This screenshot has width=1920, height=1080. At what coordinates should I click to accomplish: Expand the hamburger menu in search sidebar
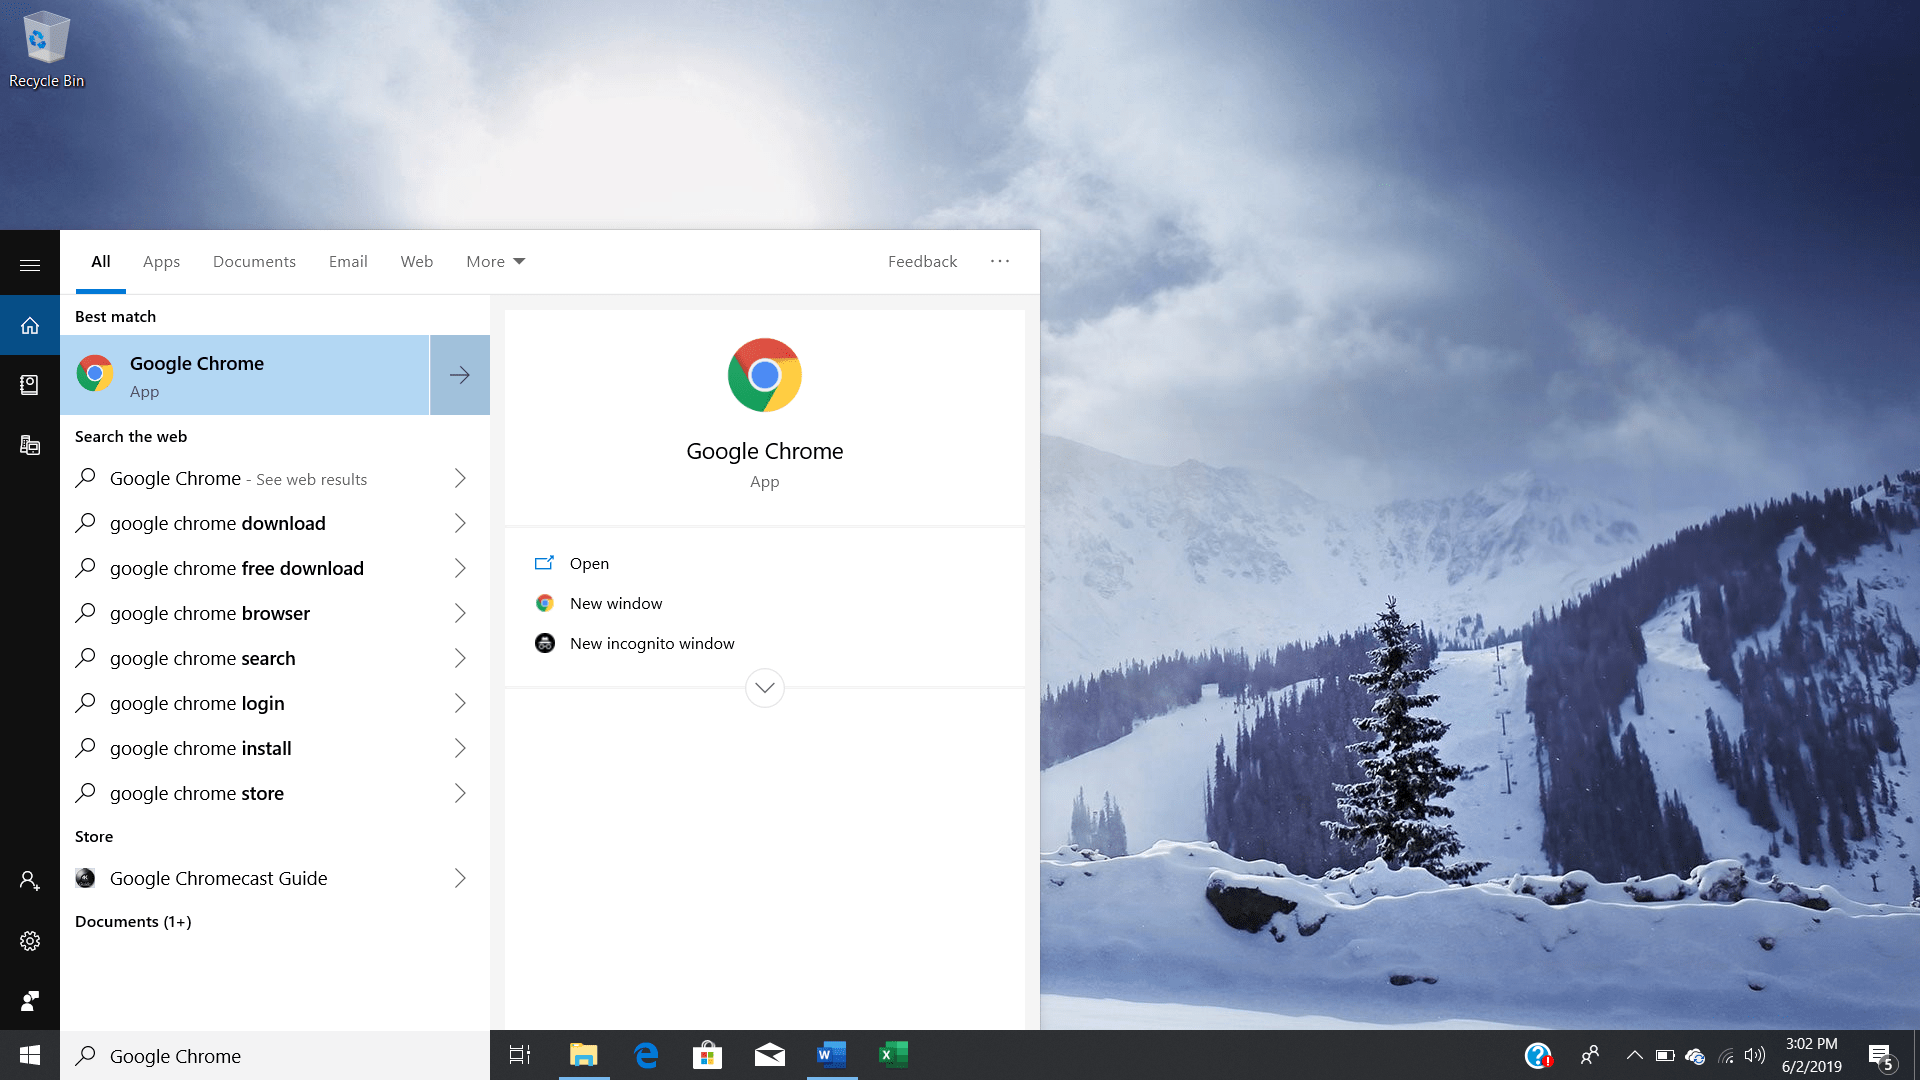30,265
